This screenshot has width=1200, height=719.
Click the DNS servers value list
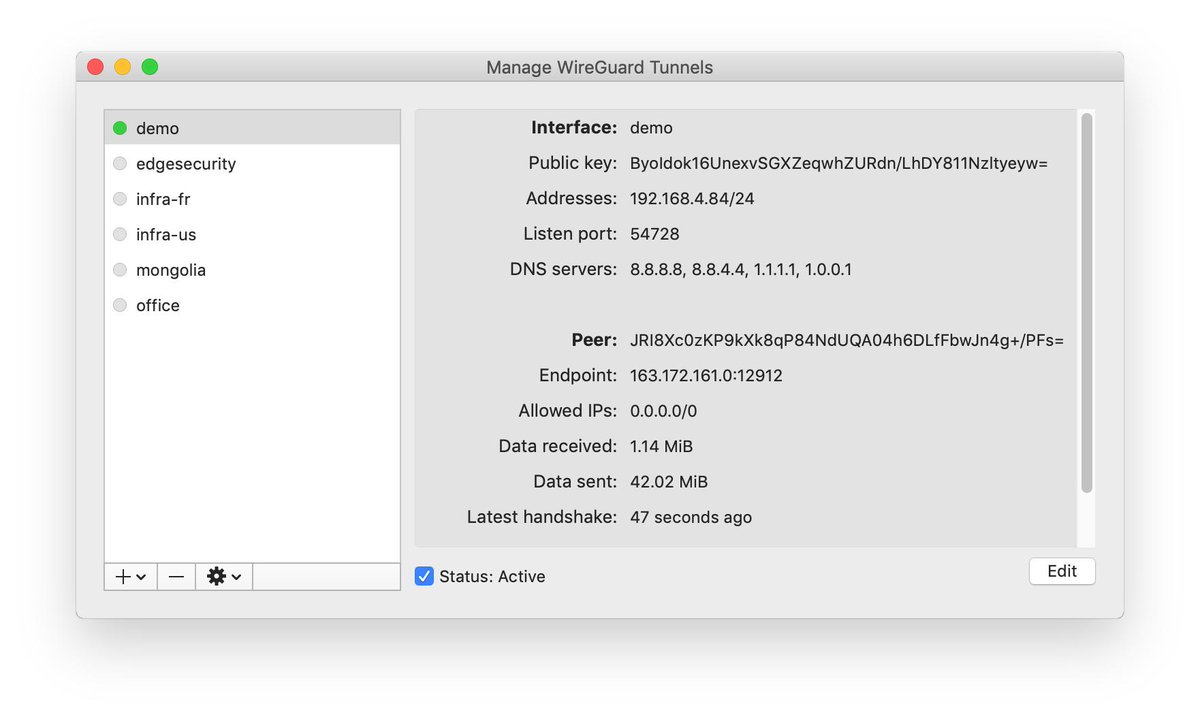tap(741, 270)
